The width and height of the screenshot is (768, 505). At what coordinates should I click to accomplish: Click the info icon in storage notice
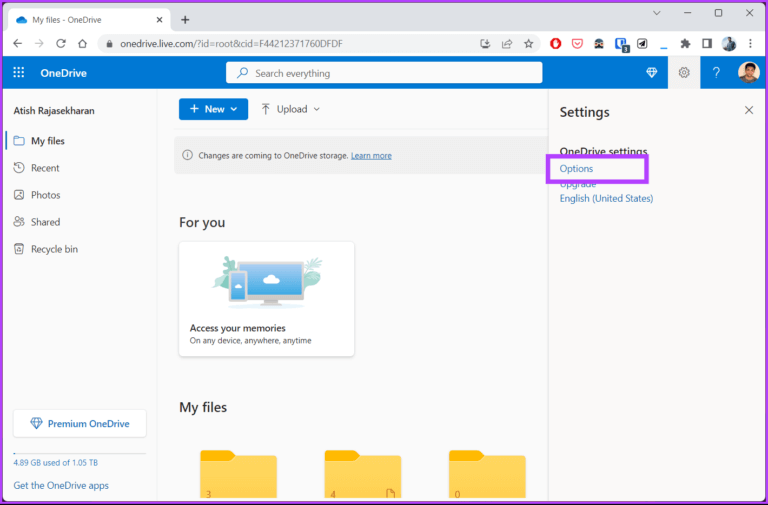[x=187, y=155]
